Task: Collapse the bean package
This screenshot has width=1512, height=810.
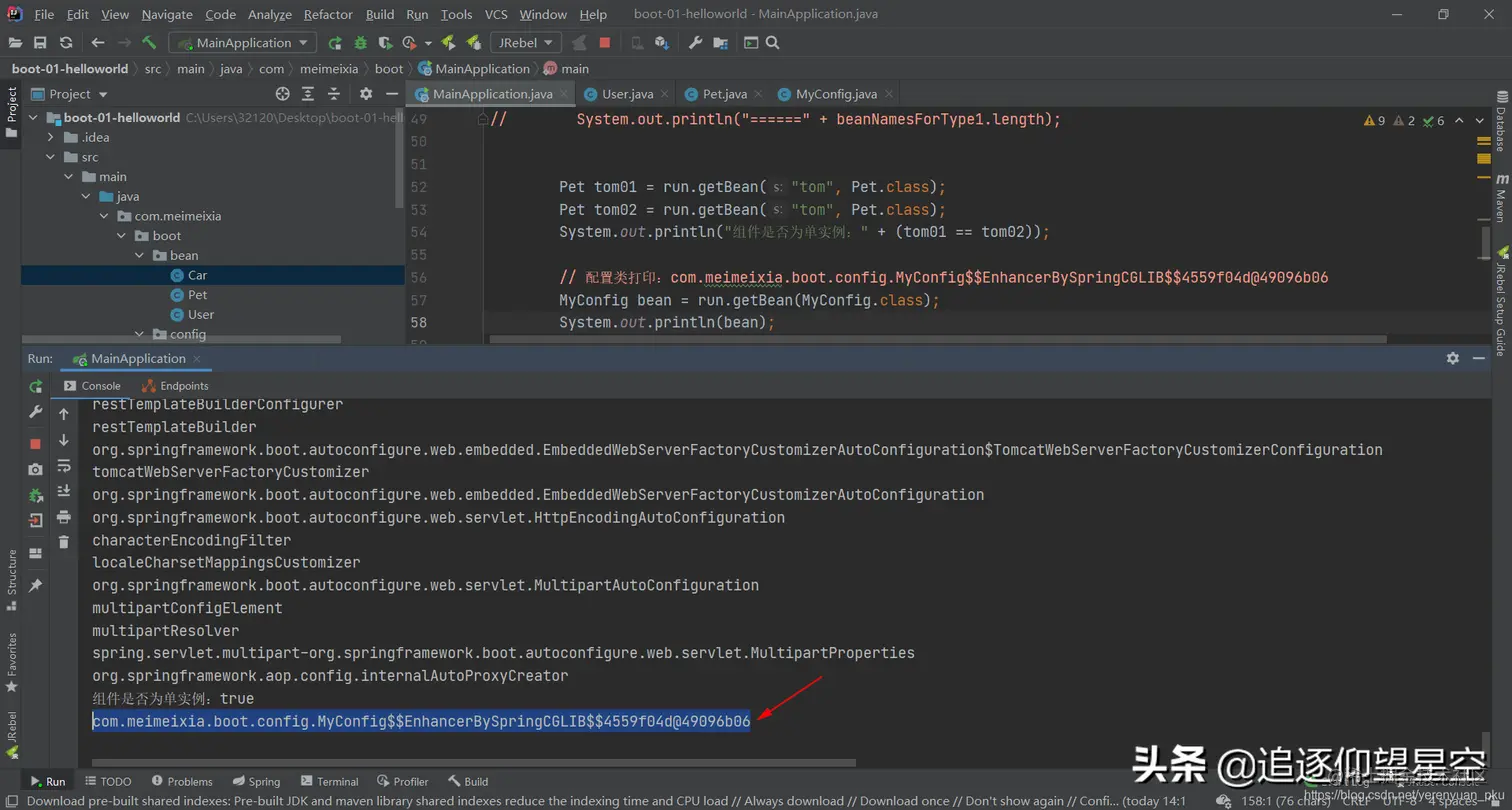Action: click(140, 256)
